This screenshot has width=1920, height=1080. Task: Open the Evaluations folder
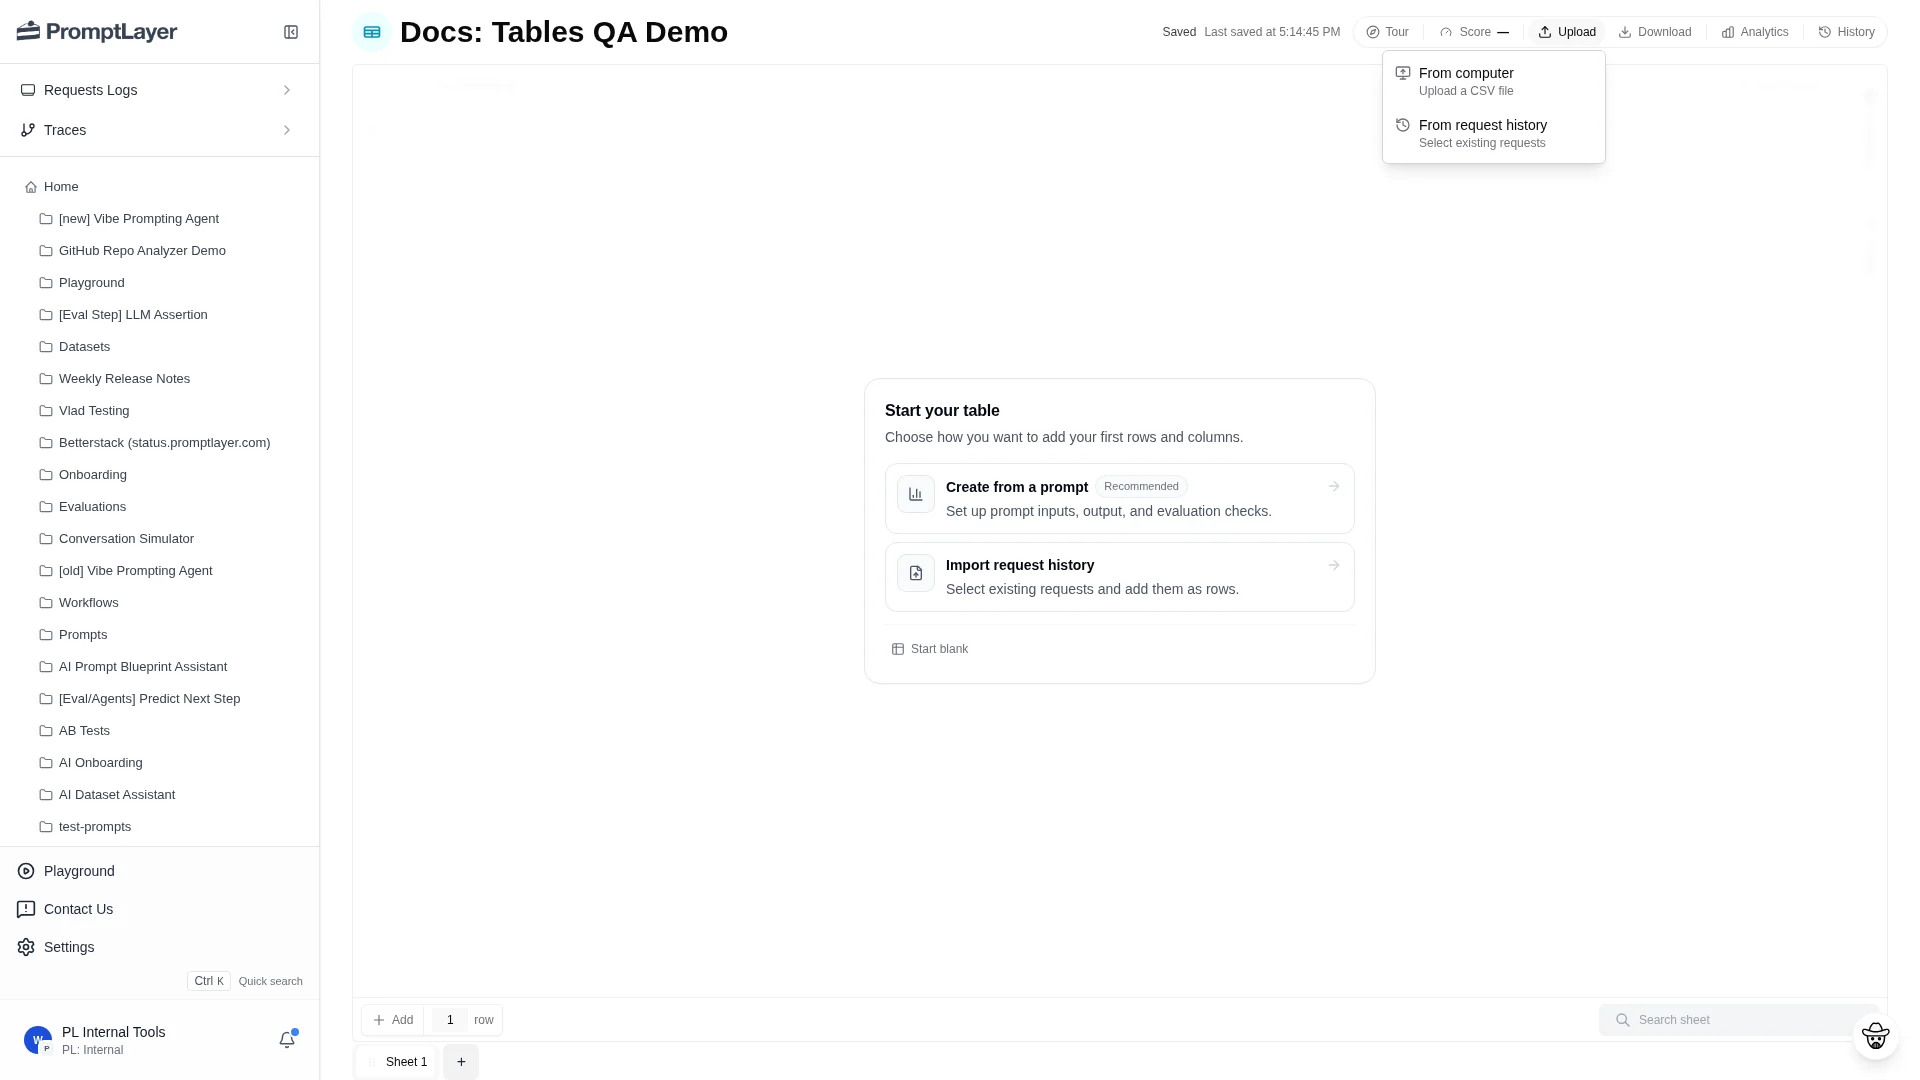[92, 507]
